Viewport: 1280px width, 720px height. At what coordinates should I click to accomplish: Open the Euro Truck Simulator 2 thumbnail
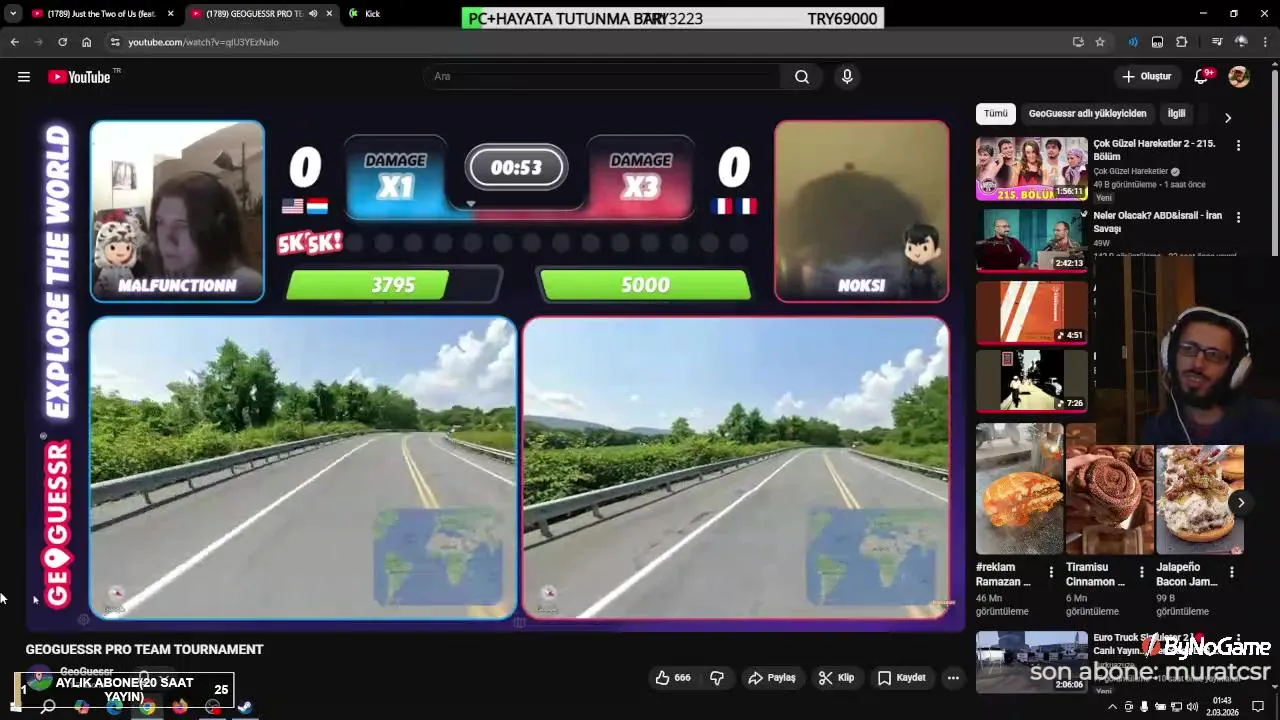[x=1032, y=662]
